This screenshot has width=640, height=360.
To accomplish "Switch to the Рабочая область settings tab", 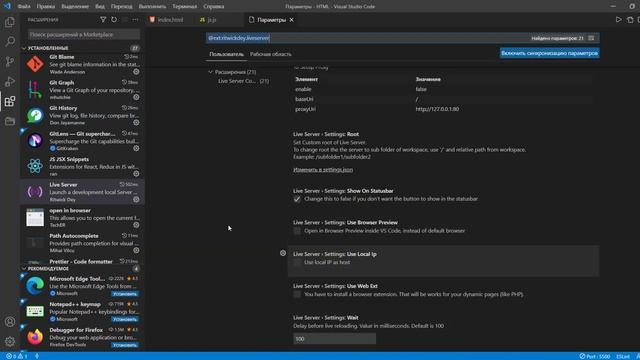I will click(271, 54).
